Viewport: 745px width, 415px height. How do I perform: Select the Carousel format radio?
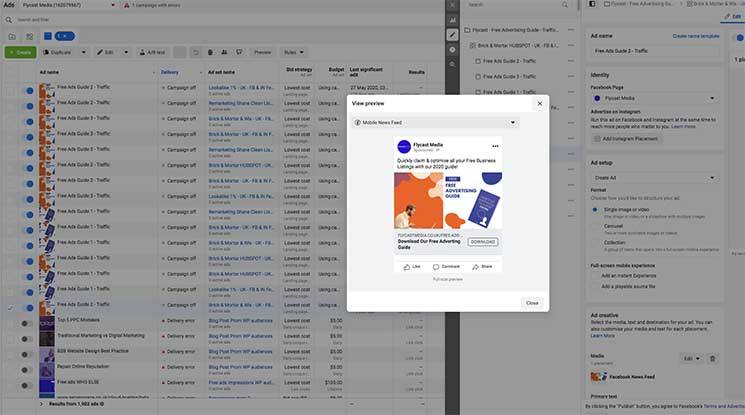click(x=595, y=227)
